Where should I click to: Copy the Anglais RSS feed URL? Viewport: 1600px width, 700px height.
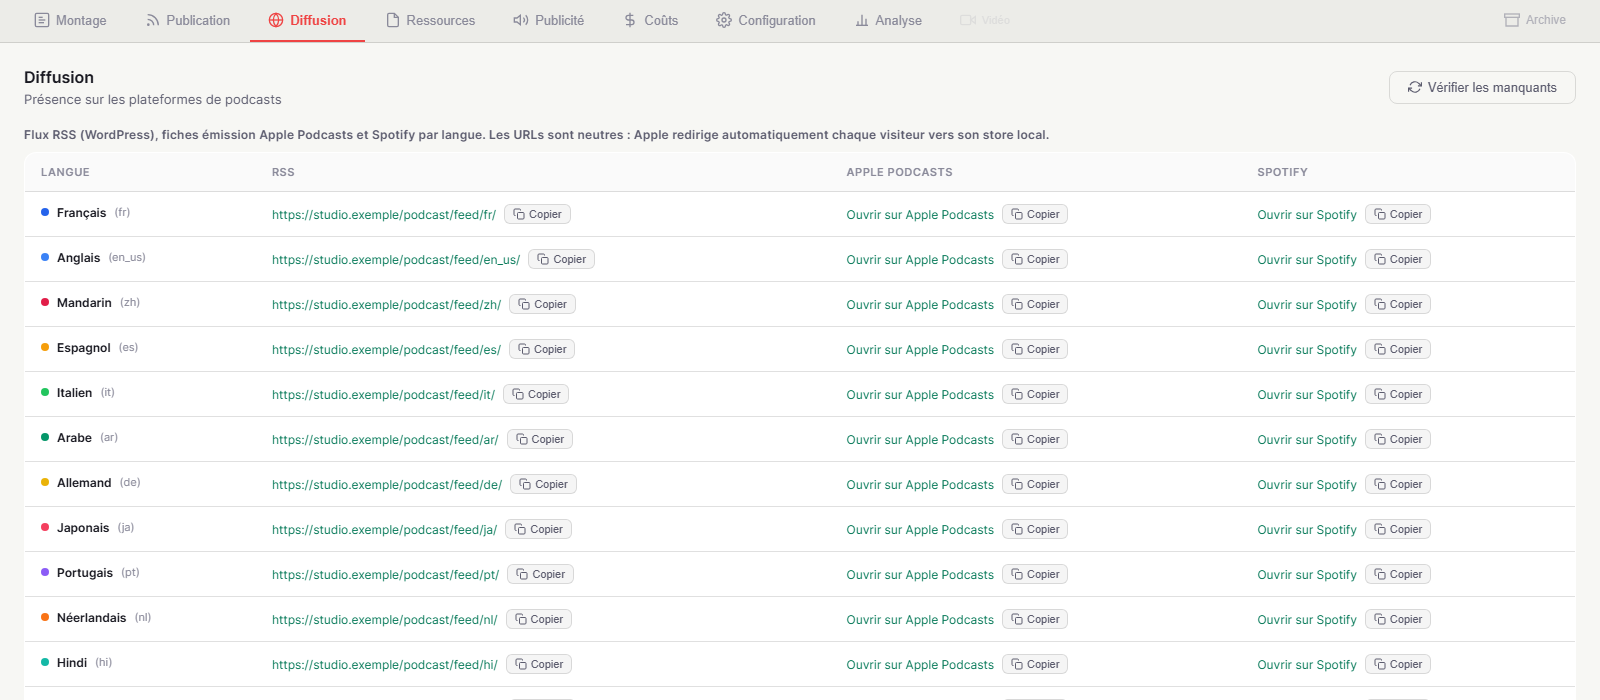[562, 259]
